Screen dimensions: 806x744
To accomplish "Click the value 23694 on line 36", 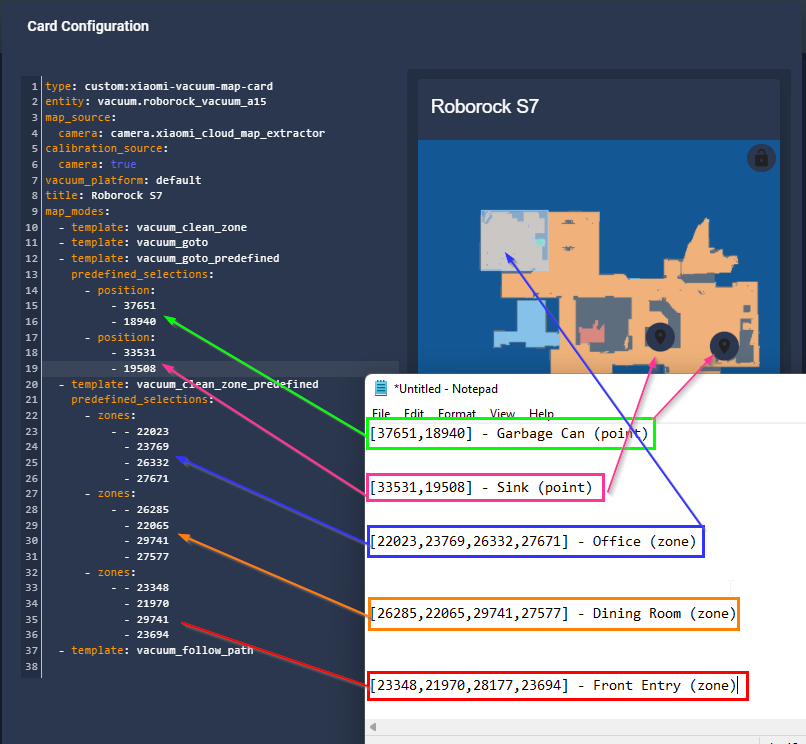I will [153, 635].
